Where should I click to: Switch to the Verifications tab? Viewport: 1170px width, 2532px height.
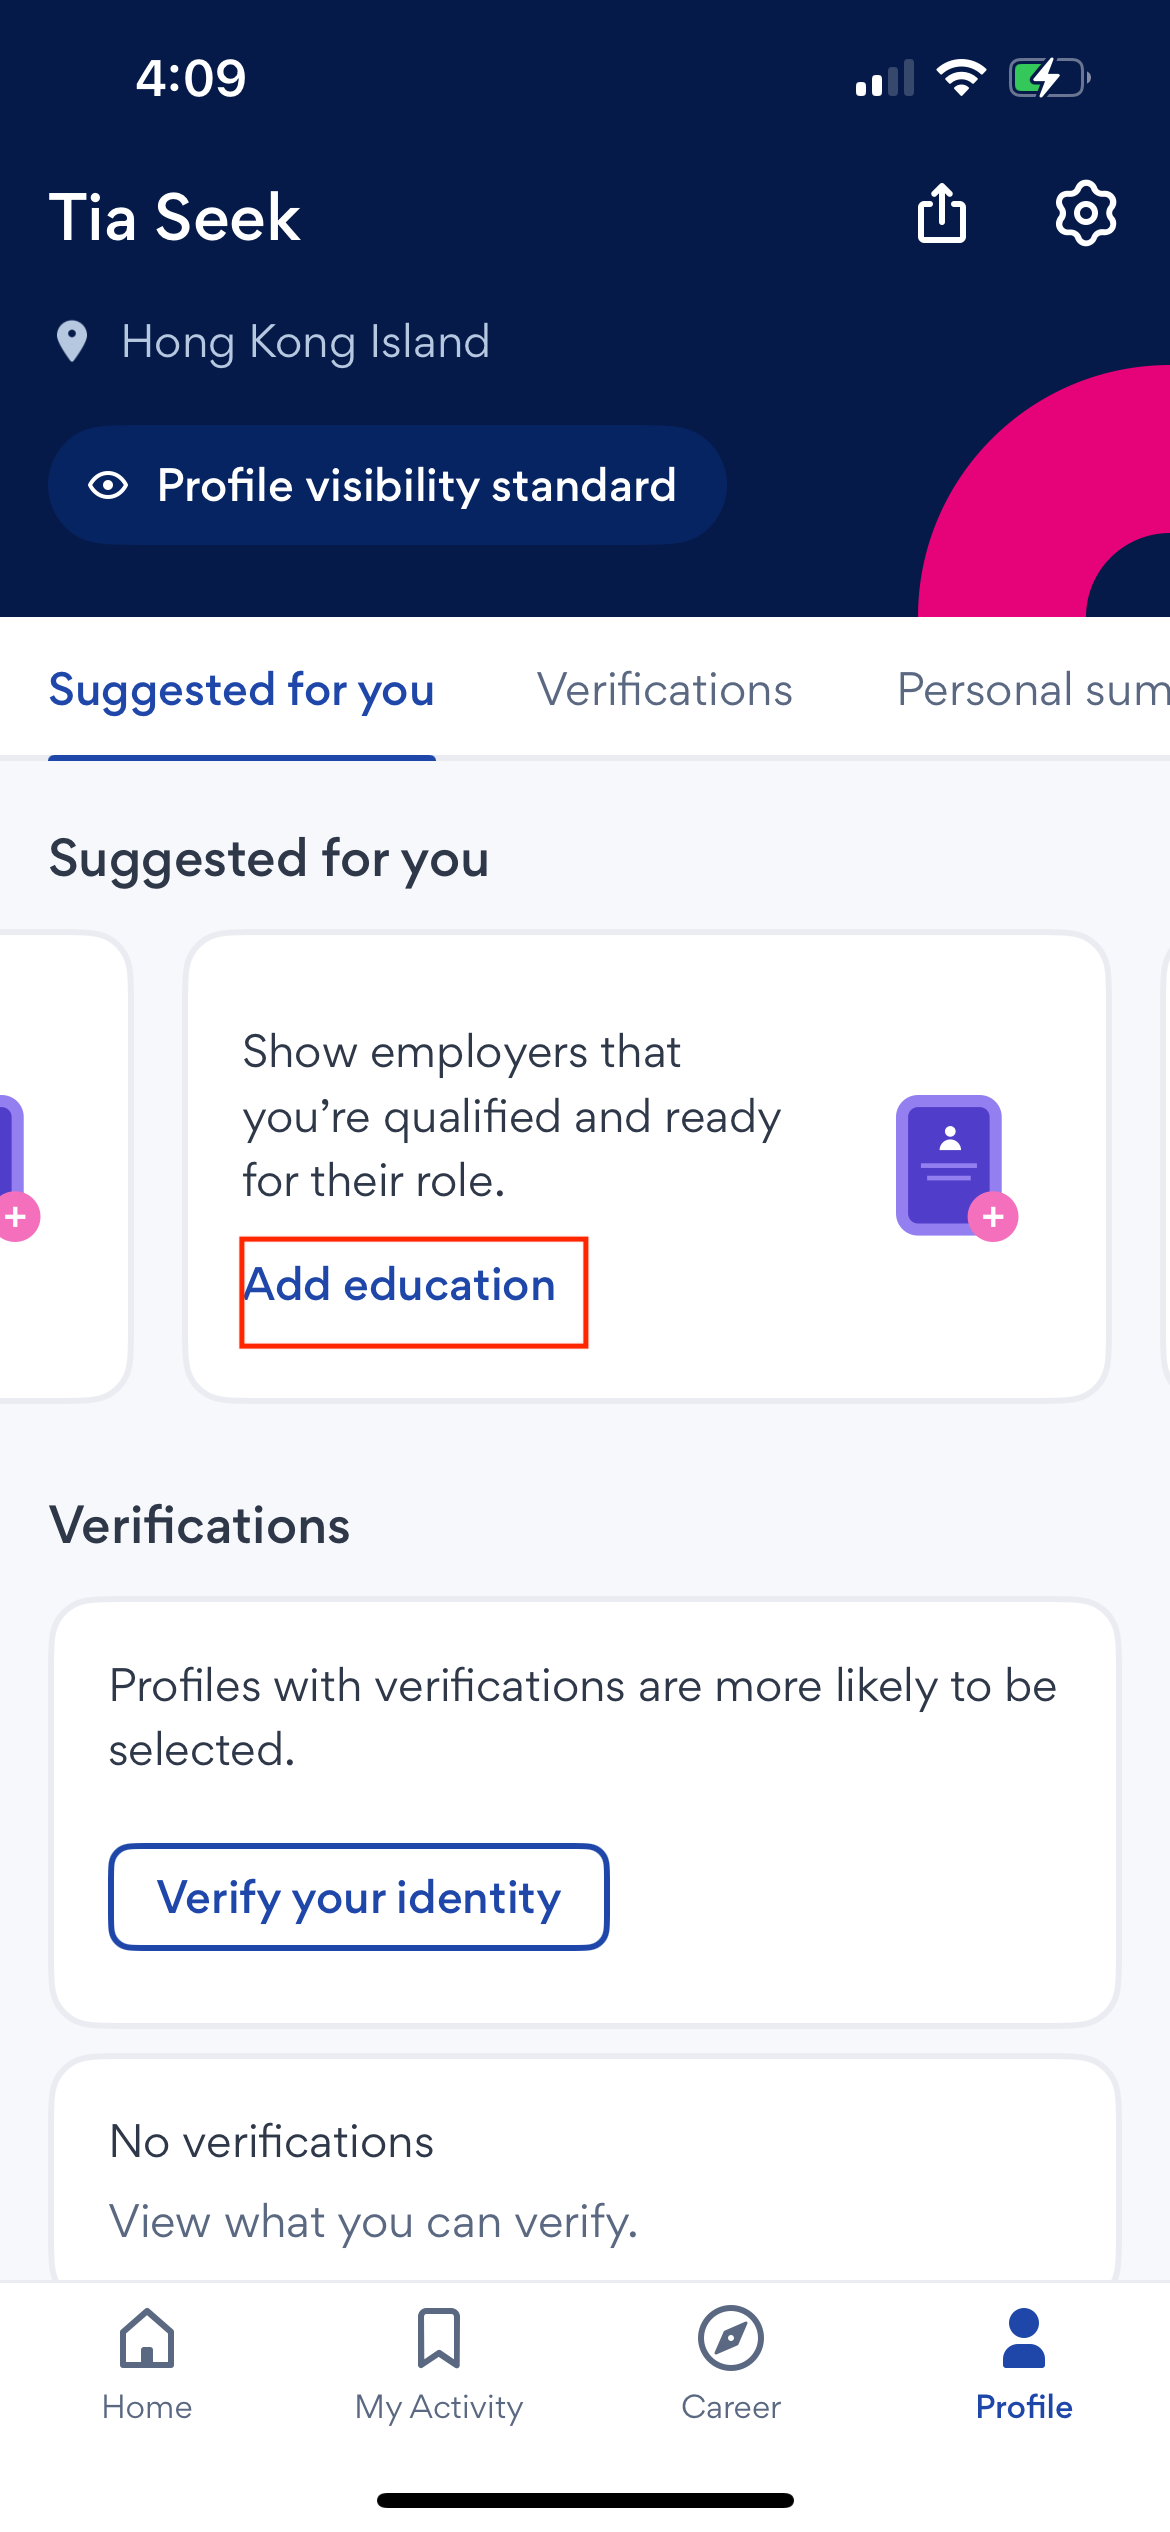coord(665,690)
